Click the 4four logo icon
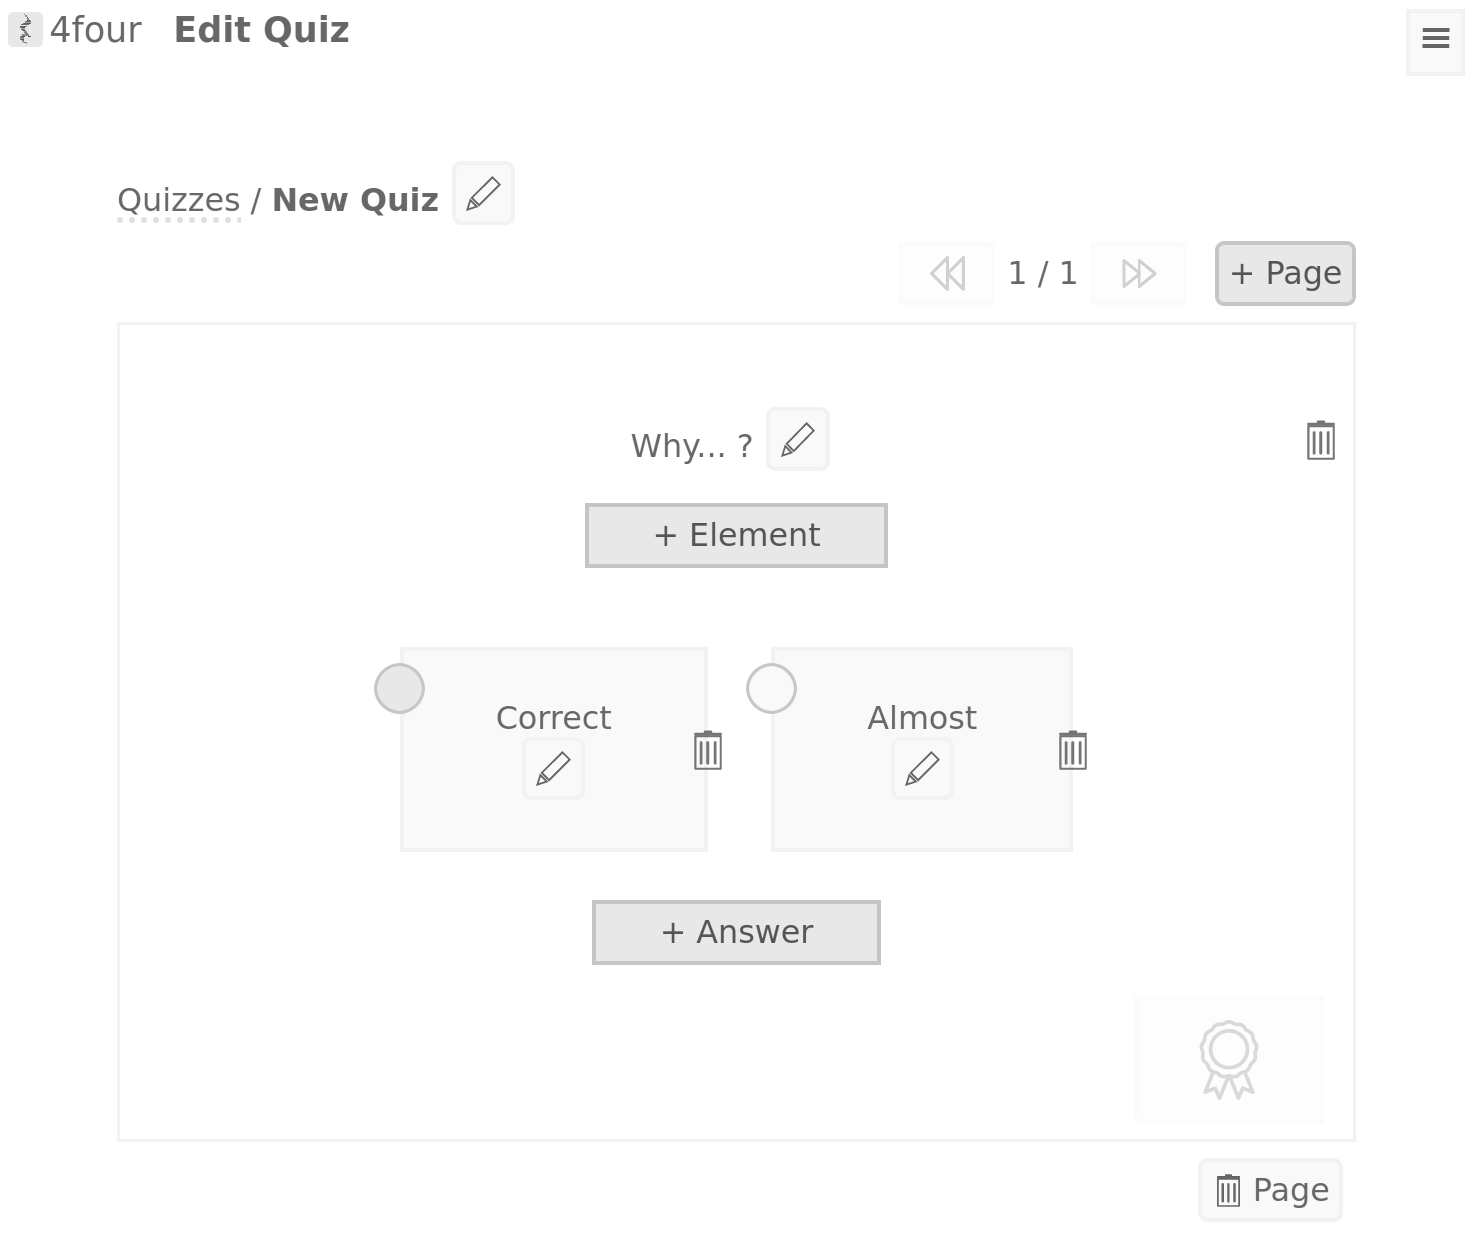Screen dimensions: 1472x1248 point(25,30)
